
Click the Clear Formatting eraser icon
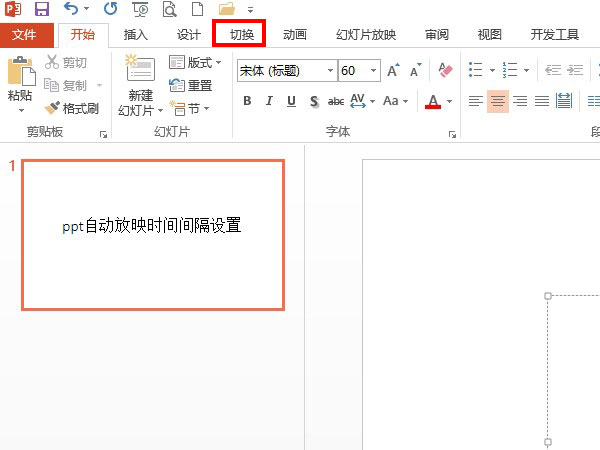click(446, 71)
